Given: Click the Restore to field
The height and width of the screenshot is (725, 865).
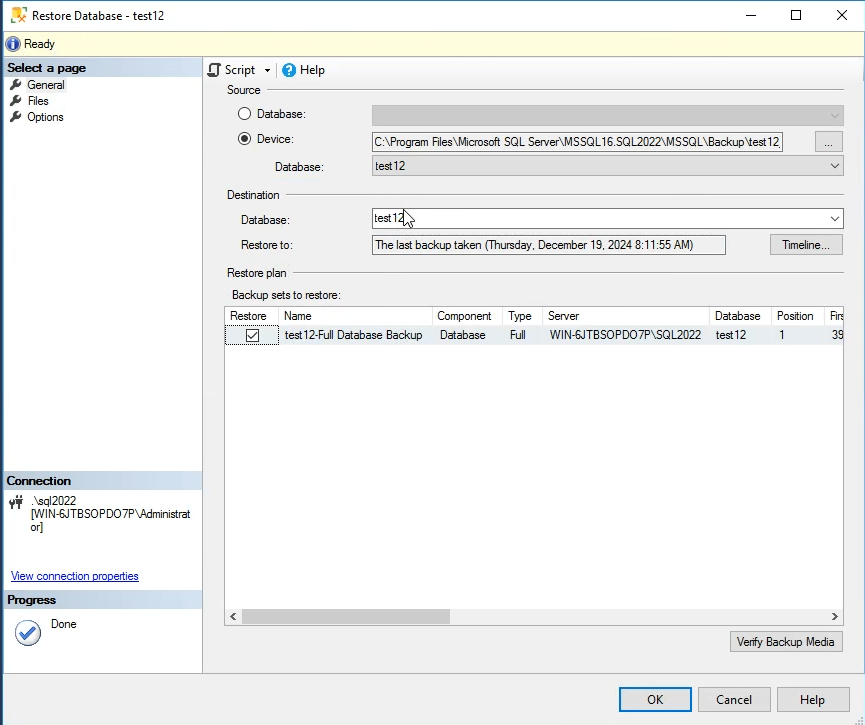Looking at the screenshot, I should coord(549,245).
